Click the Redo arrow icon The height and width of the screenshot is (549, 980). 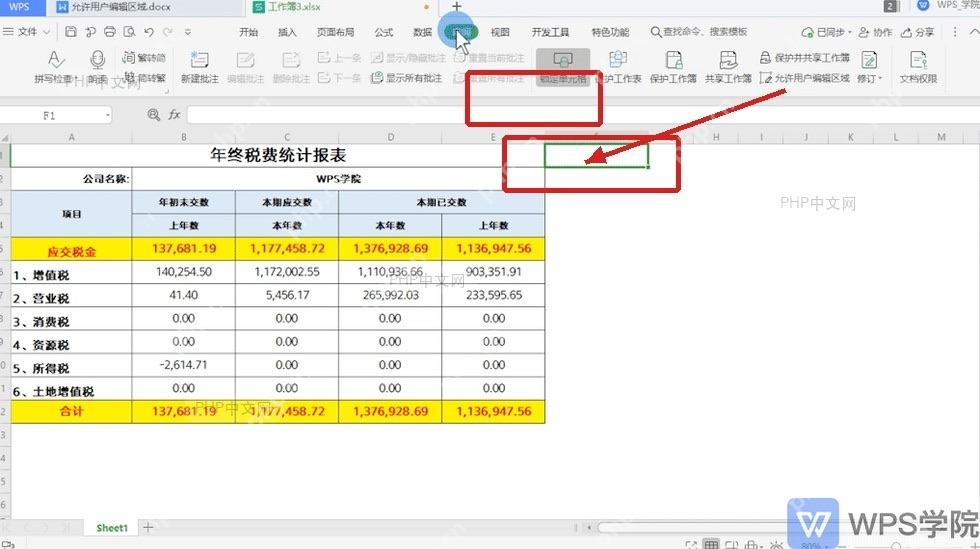[168, 32]
